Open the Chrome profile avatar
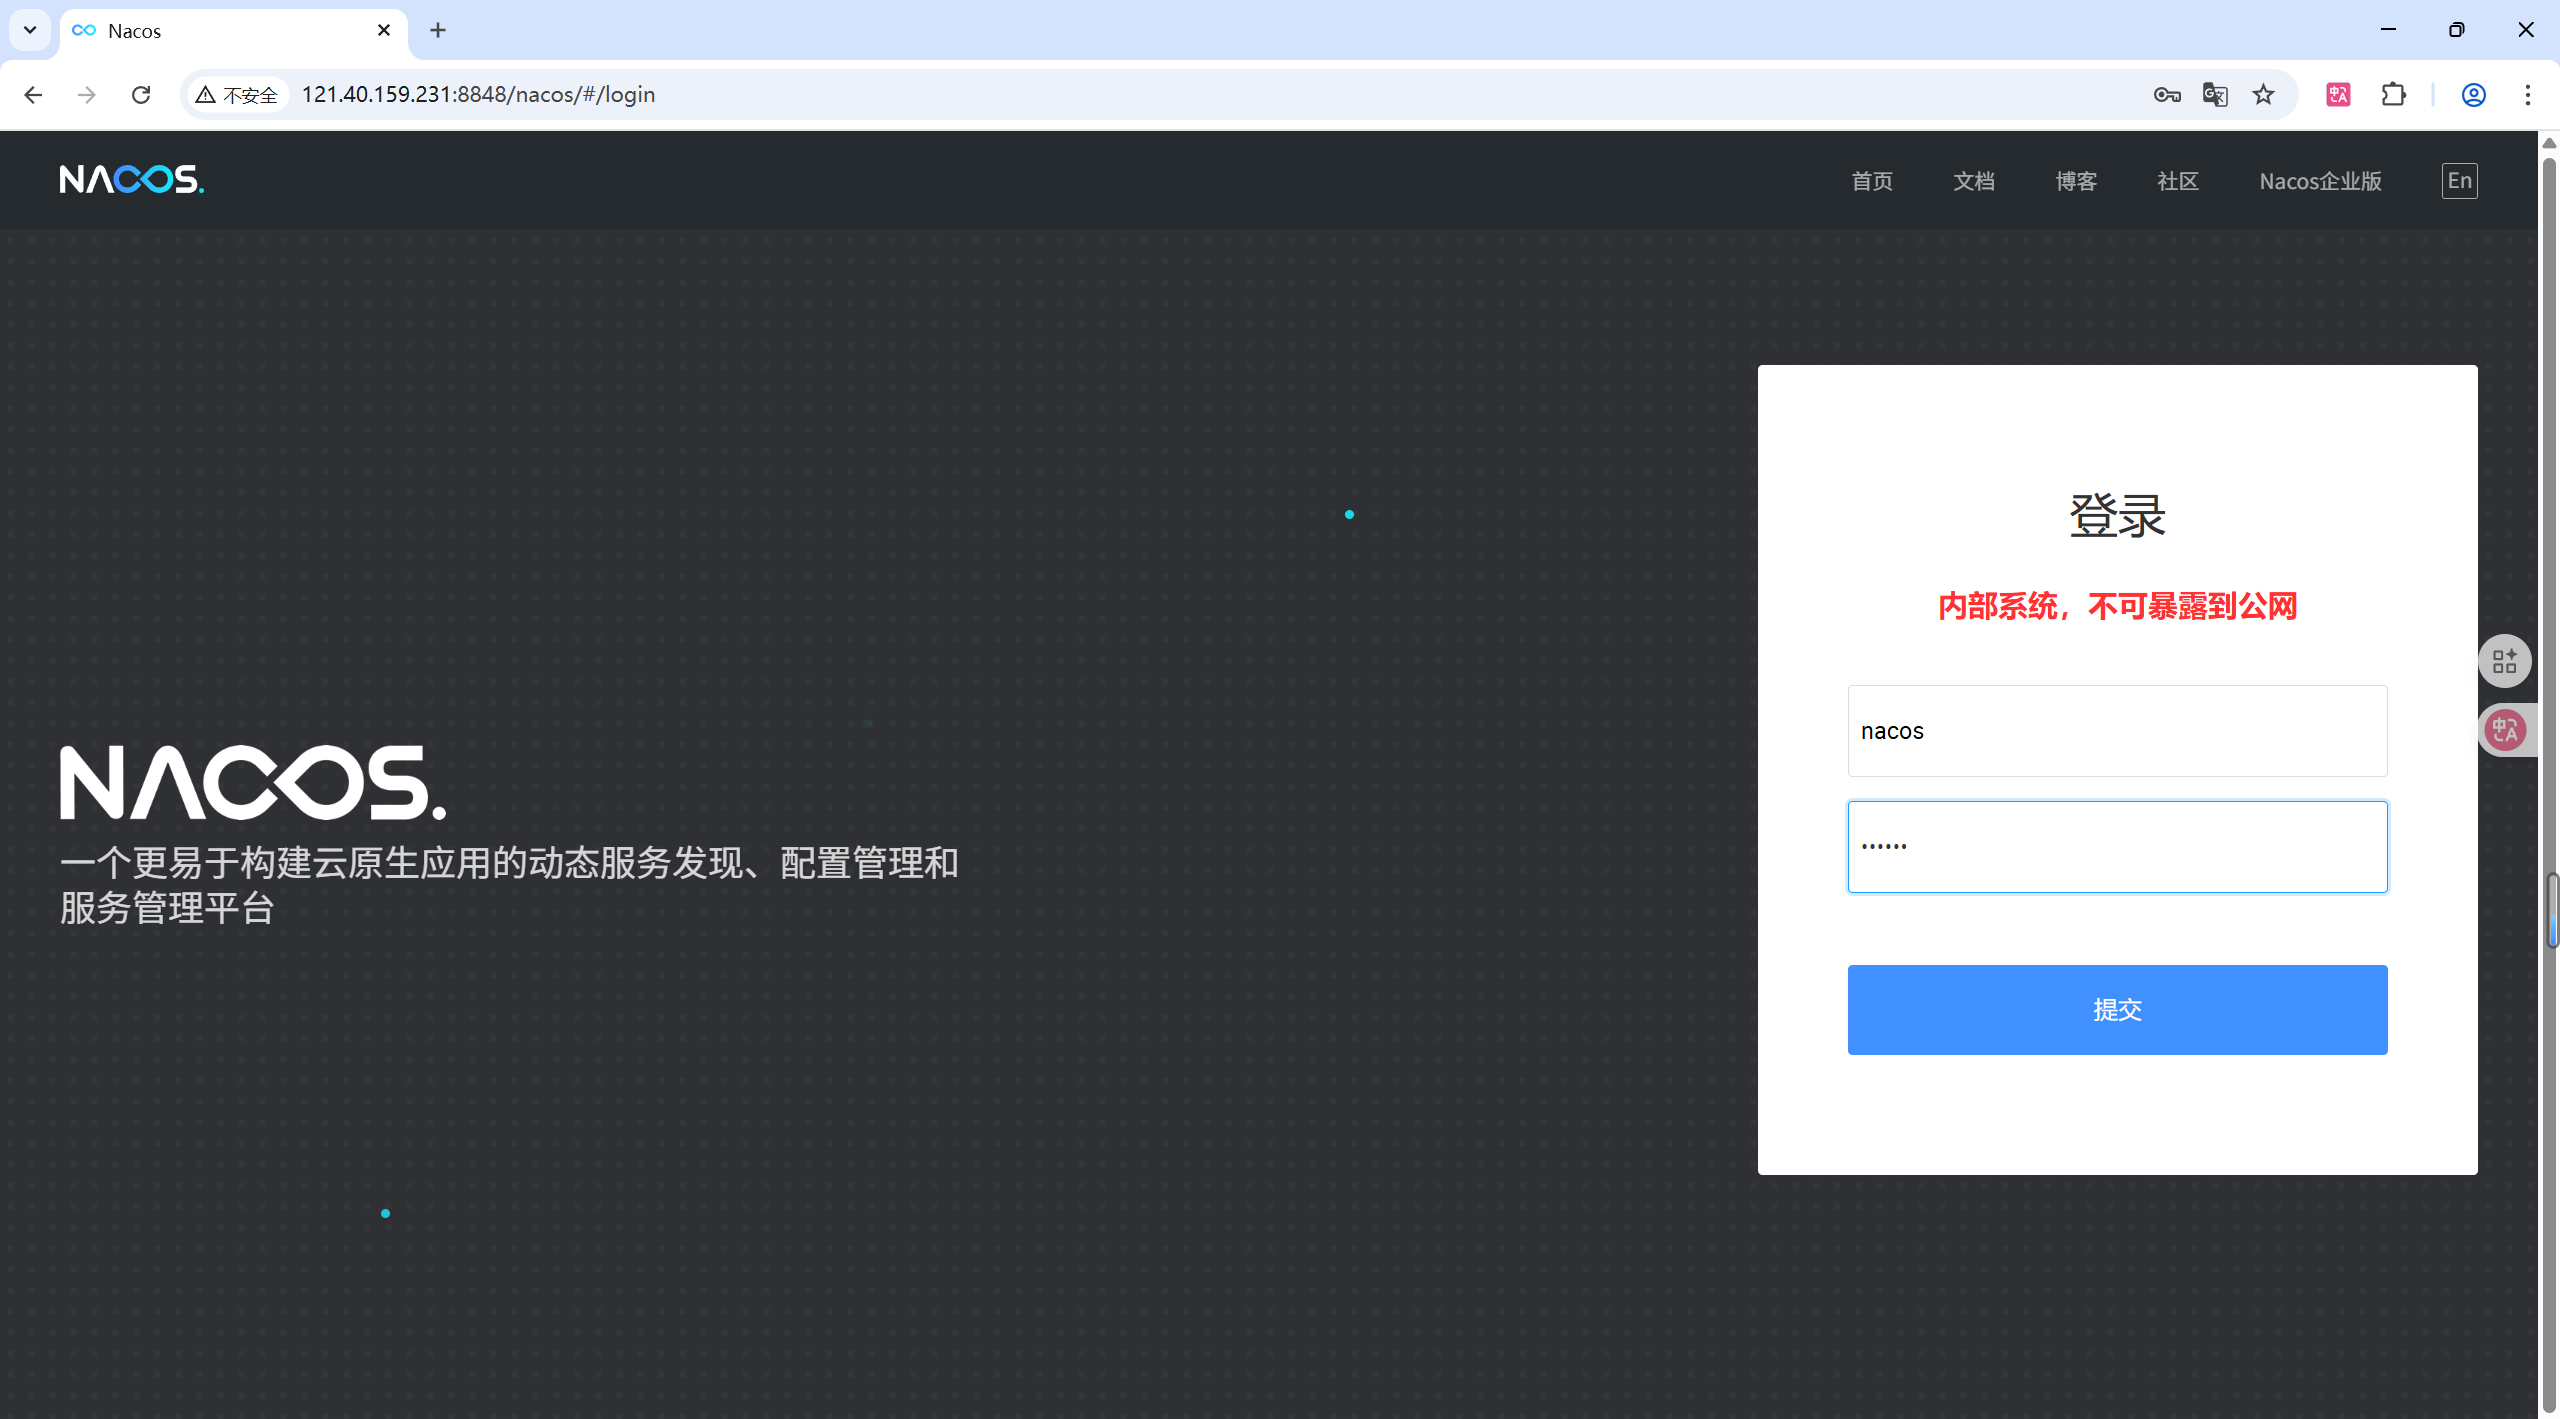2560x1419 pixels. (2473, 95)
